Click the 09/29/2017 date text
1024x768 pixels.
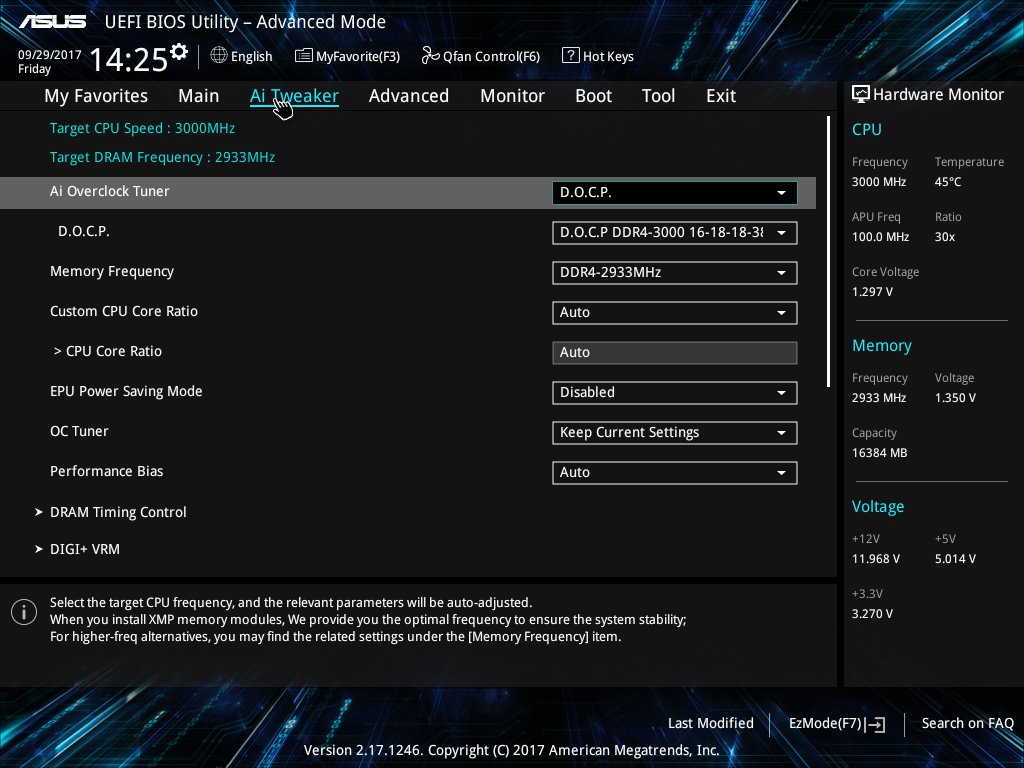point(50,55)
